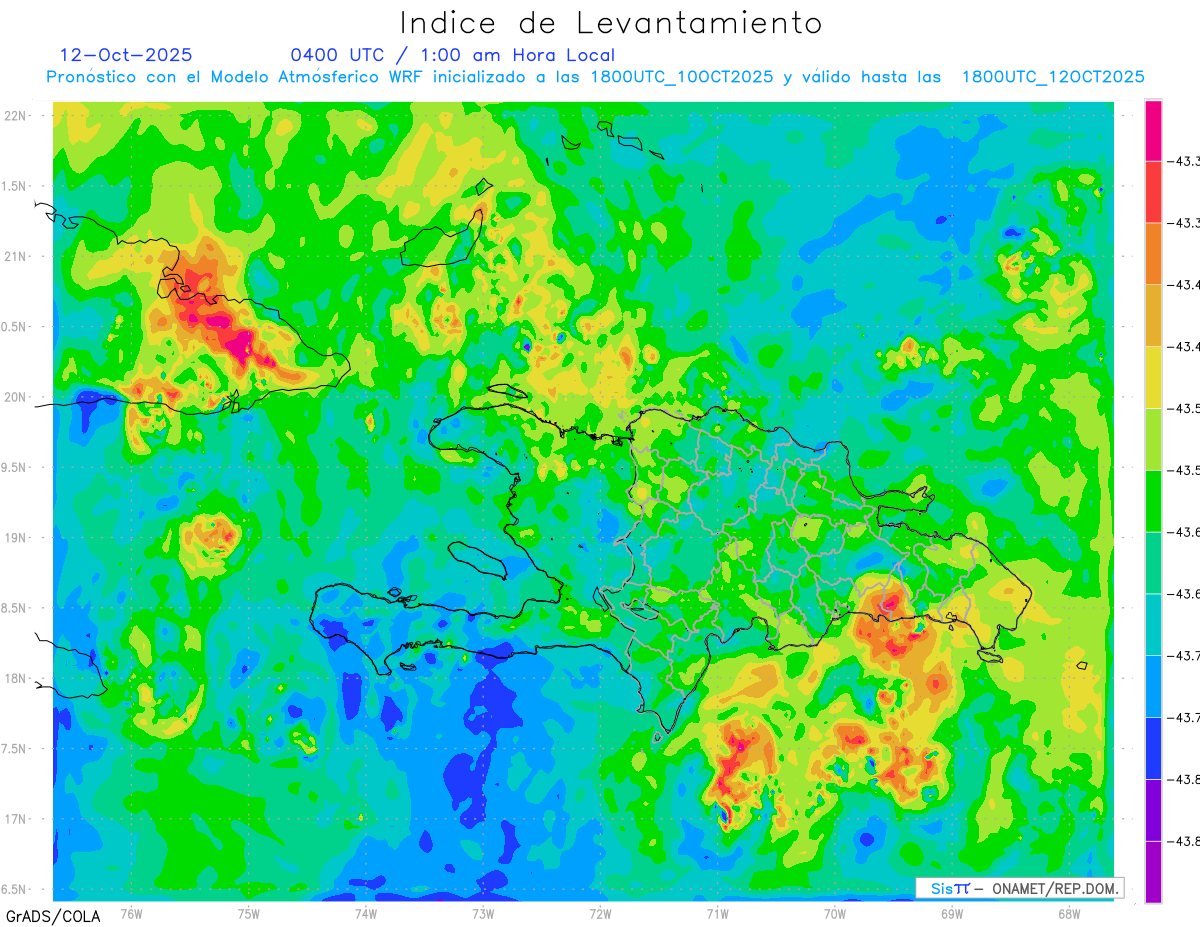Click the gold swatch in the color bar
Image resolution: width=1200 pixels, height=927 pixels.
1153,315
